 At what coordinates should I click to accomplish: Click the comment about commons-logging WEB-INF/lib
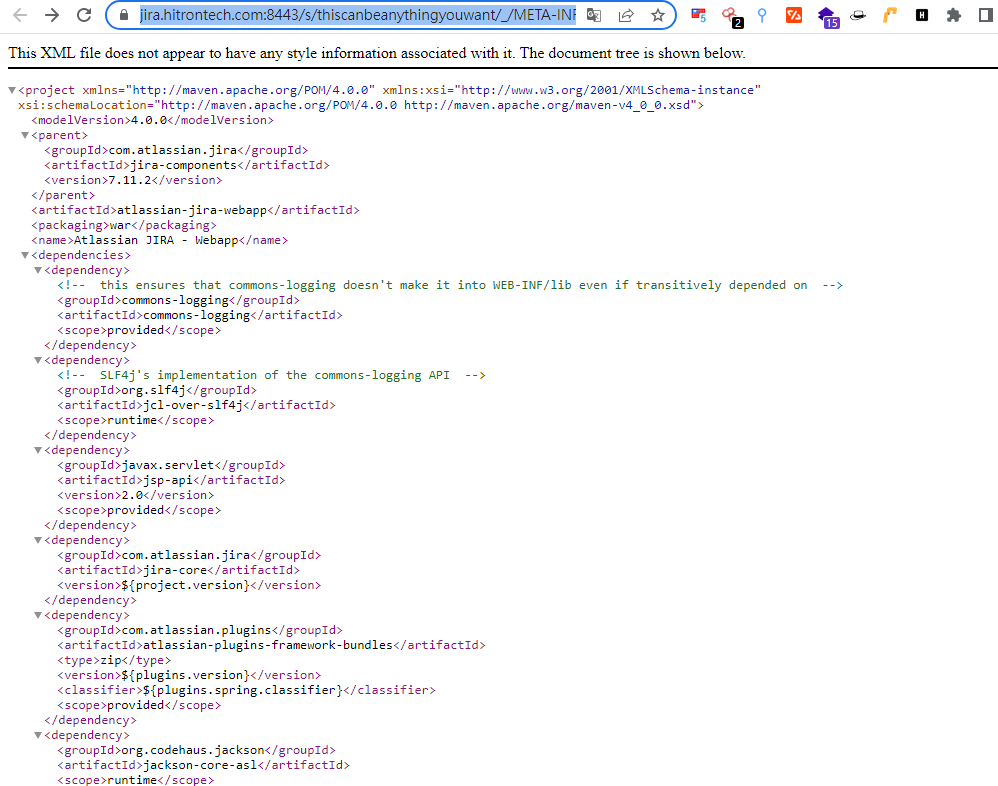coord(450,285)
